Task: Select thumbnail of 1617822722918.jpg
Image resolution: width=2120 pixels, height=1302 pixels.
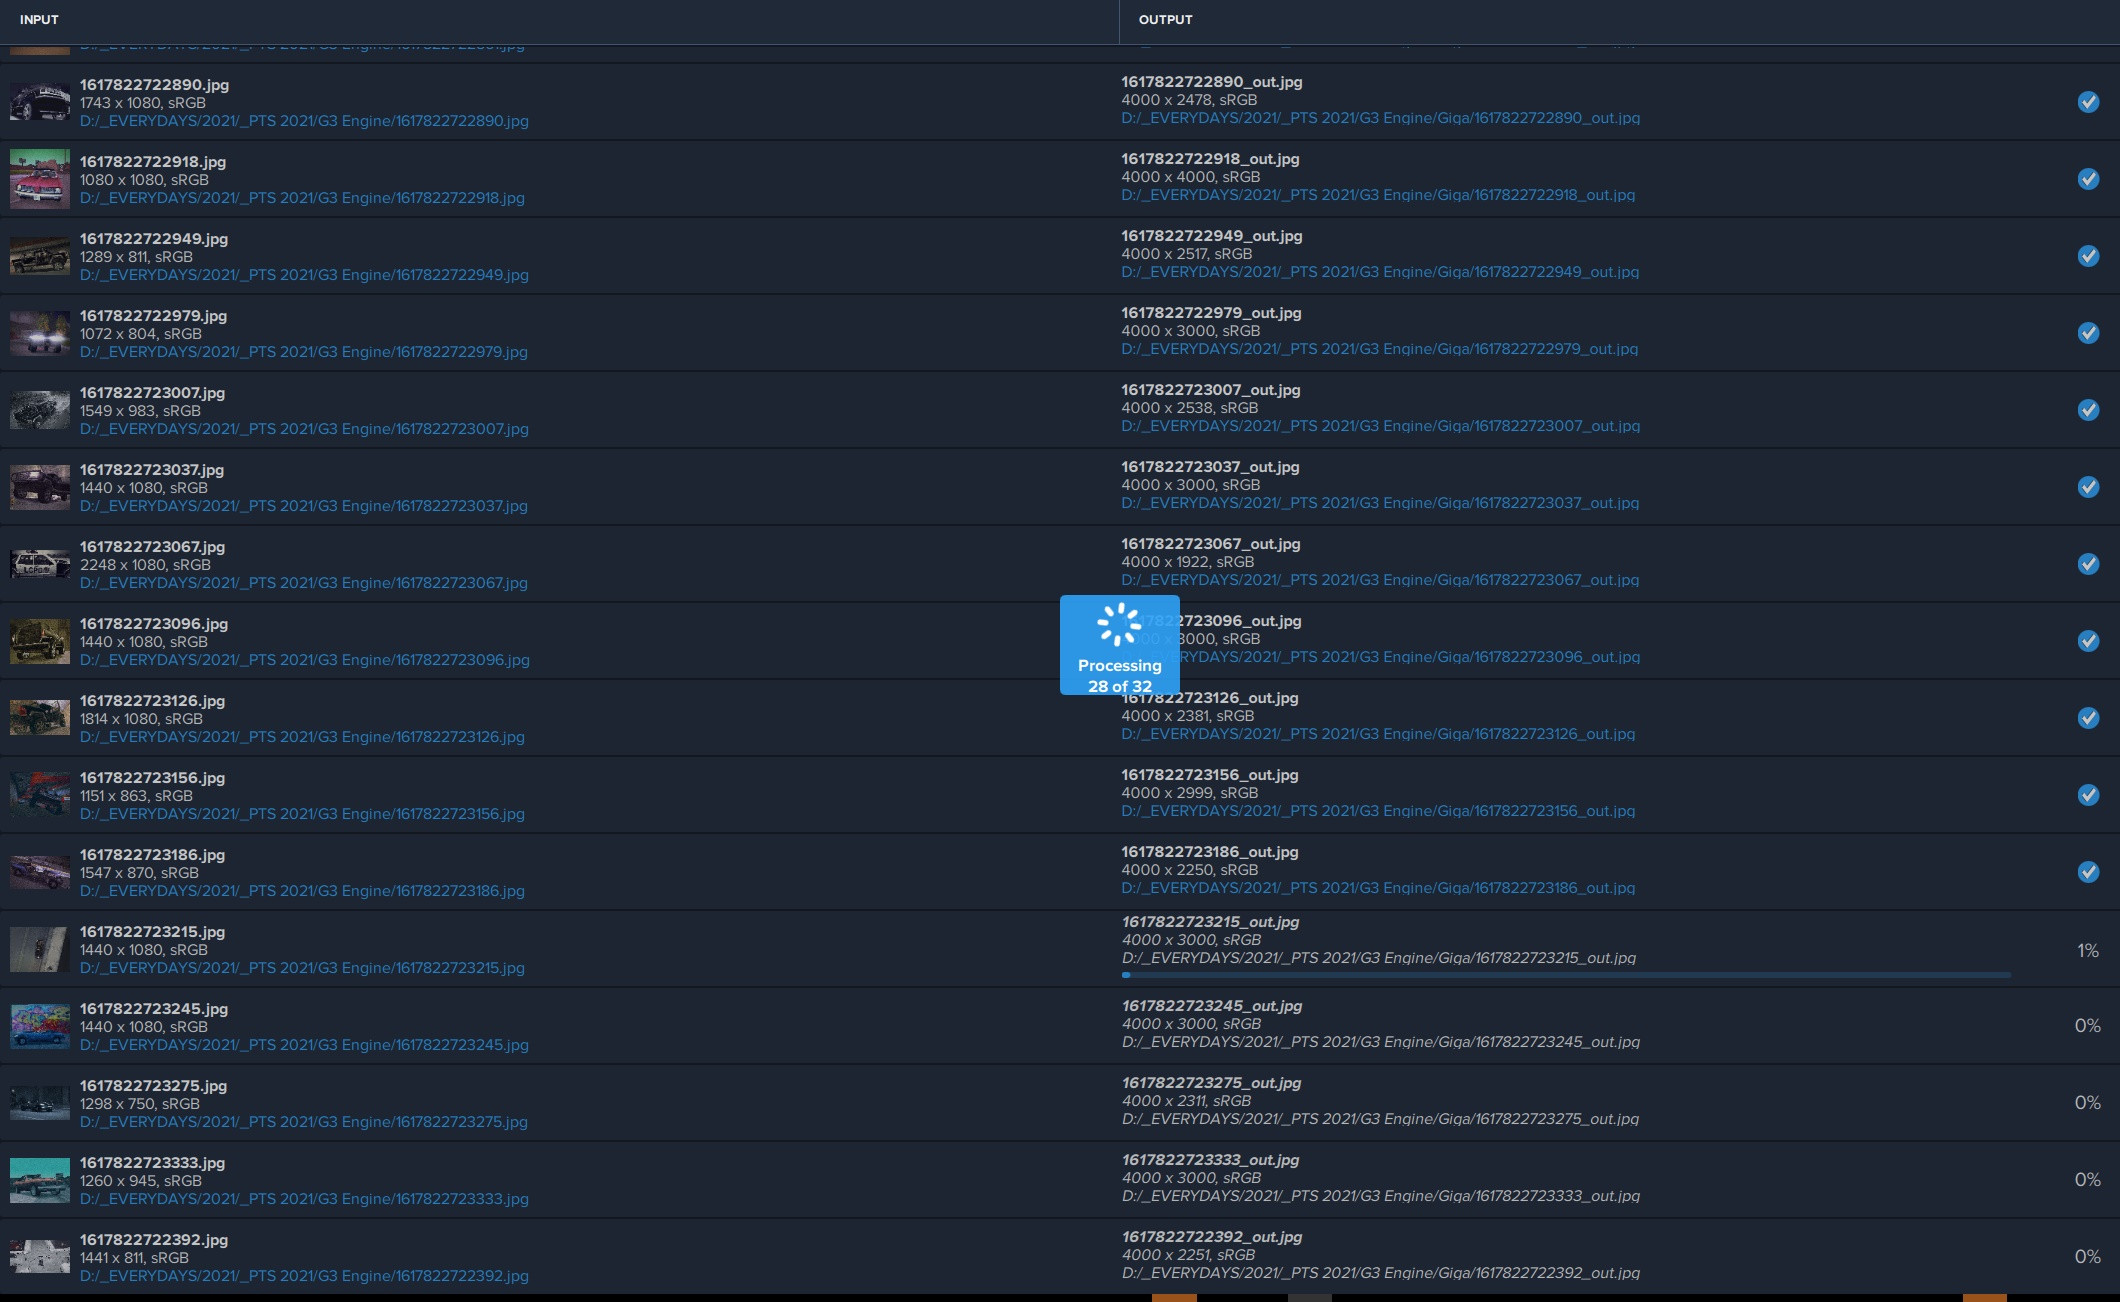Action: (40, 179)
